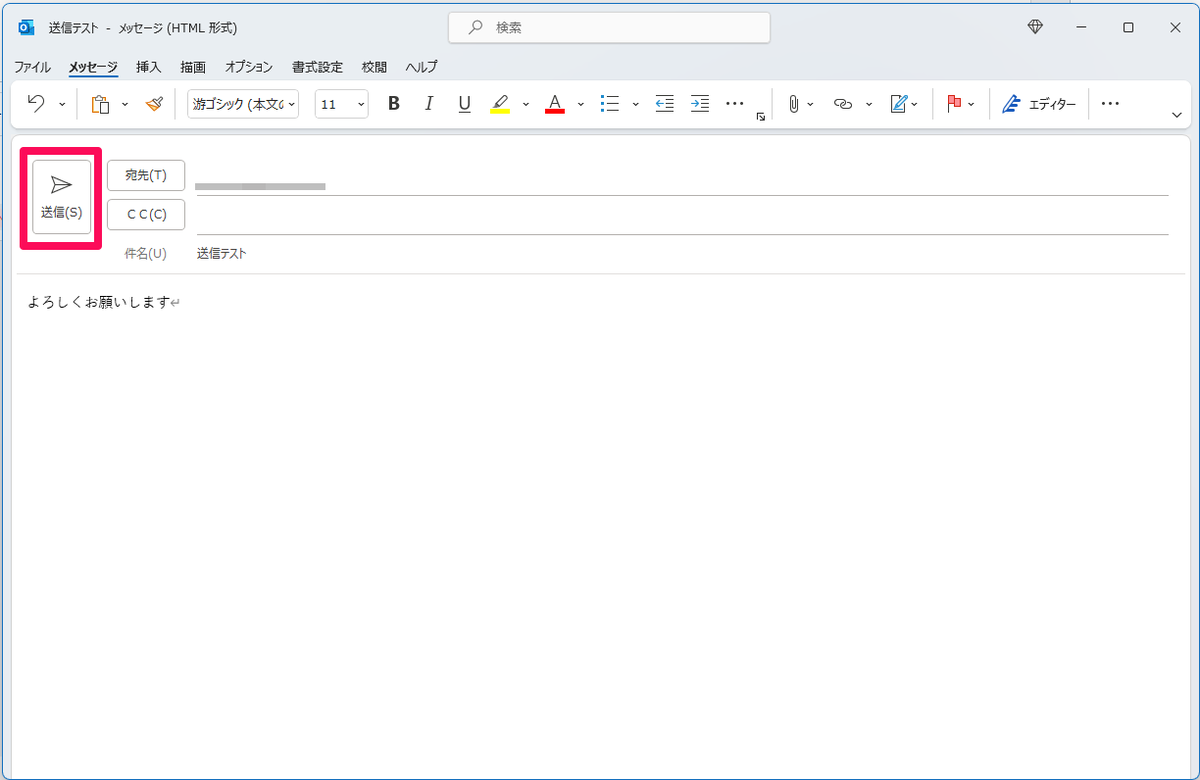Open the font name combo box
Image resolution: width=1200 pixels, height=780 pixels.
(x=243, y=104)
